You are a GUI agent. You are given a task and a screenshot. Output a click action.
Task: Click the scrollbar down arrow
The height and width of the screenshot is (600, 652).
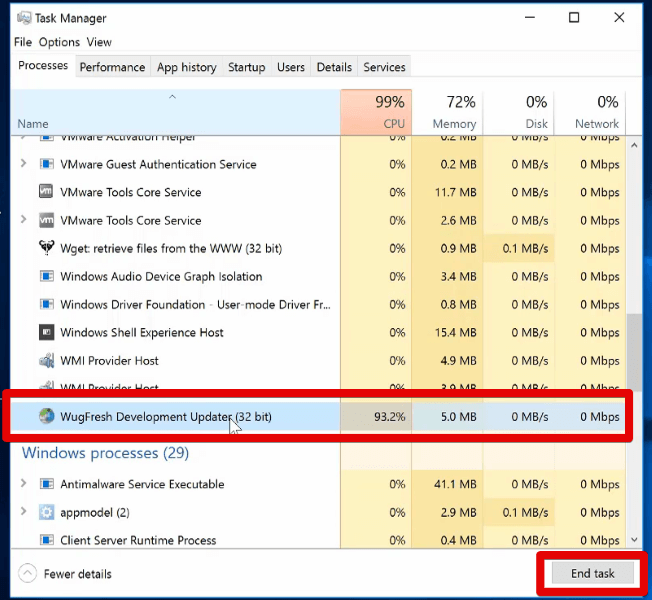click(x=634, y=540)
